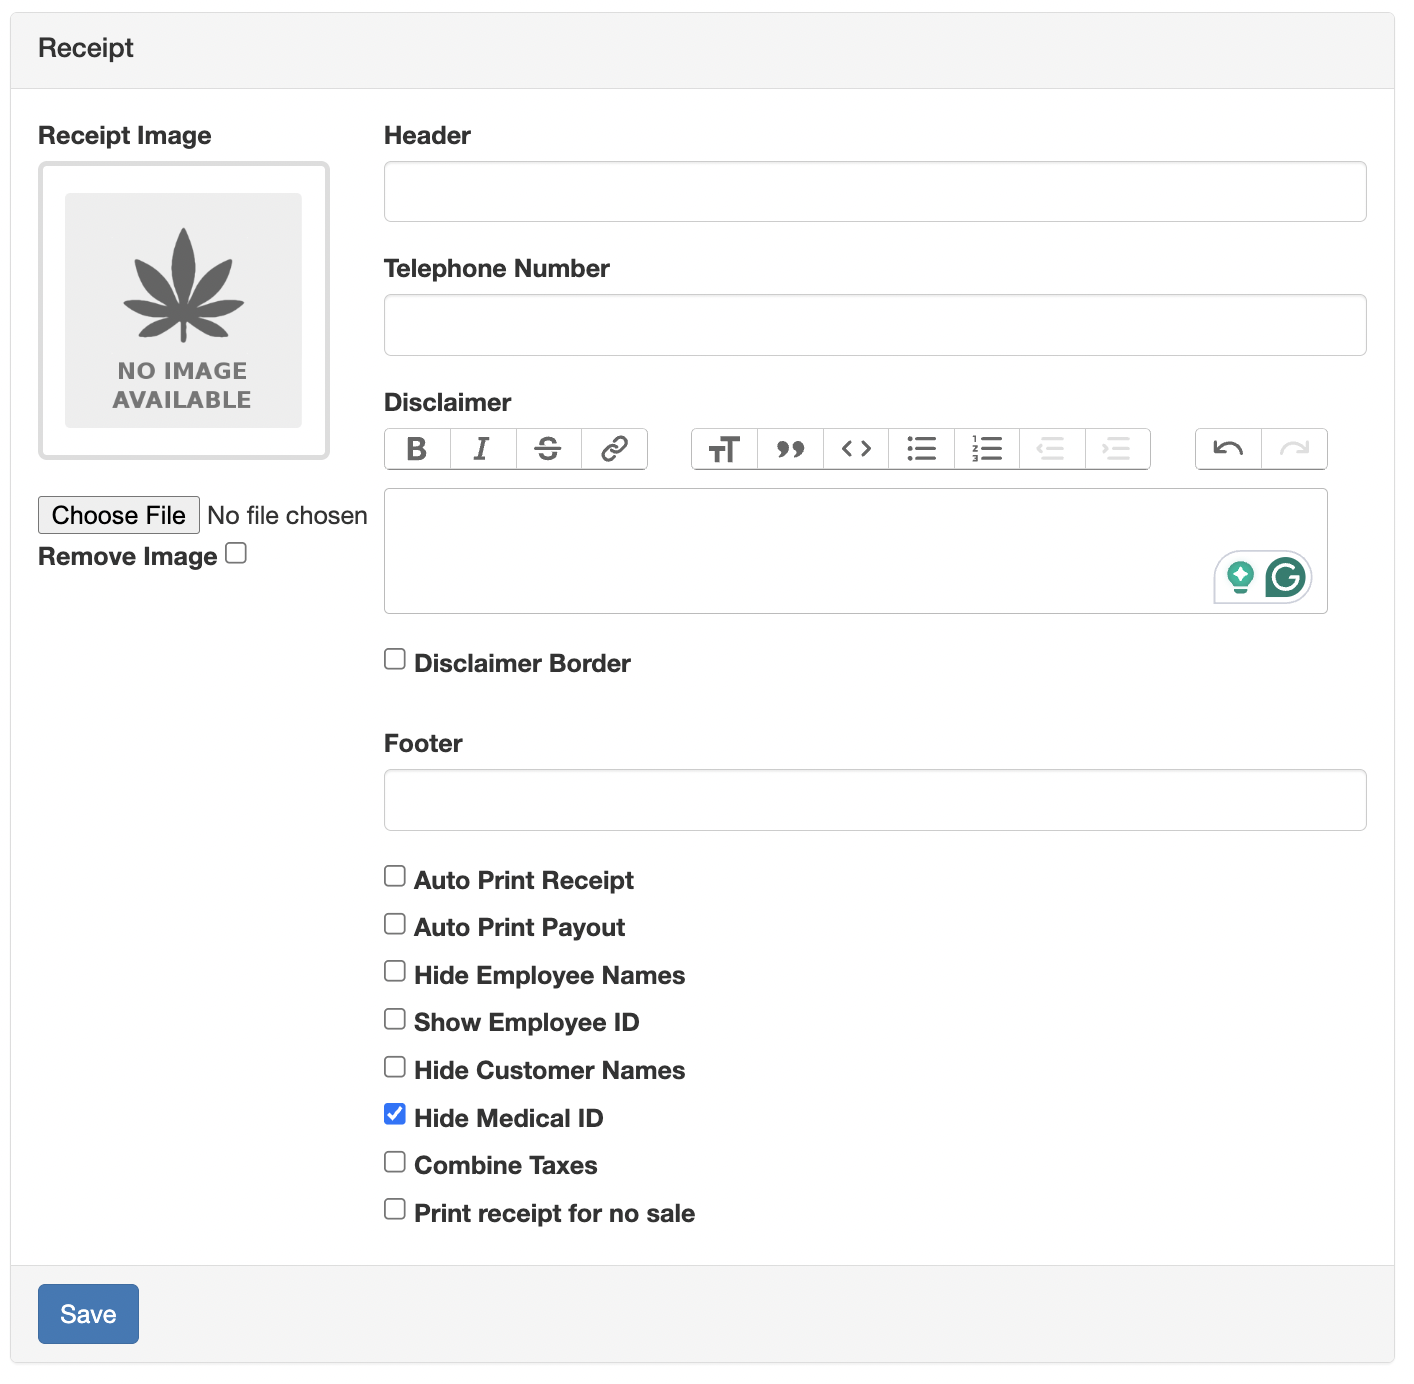Click the Footer input field

point(875,800)
